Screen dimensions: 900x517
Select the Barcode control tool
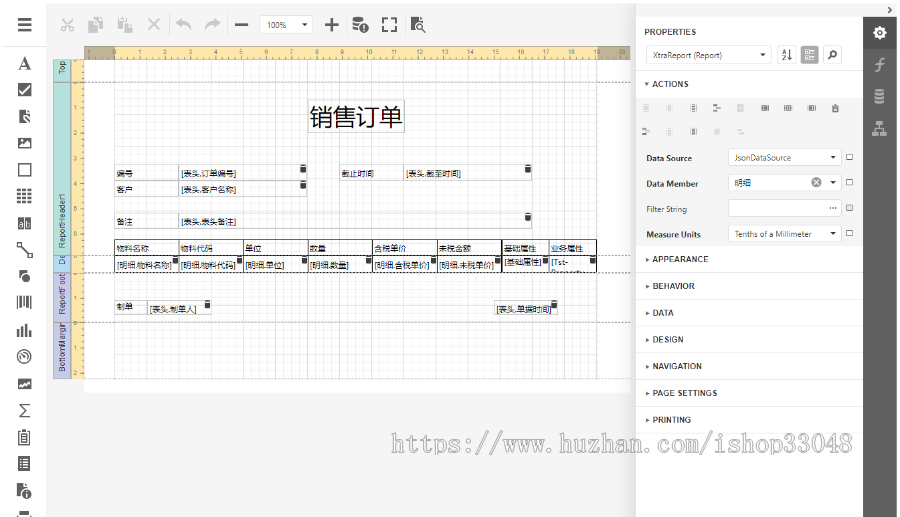coord(25,303)
